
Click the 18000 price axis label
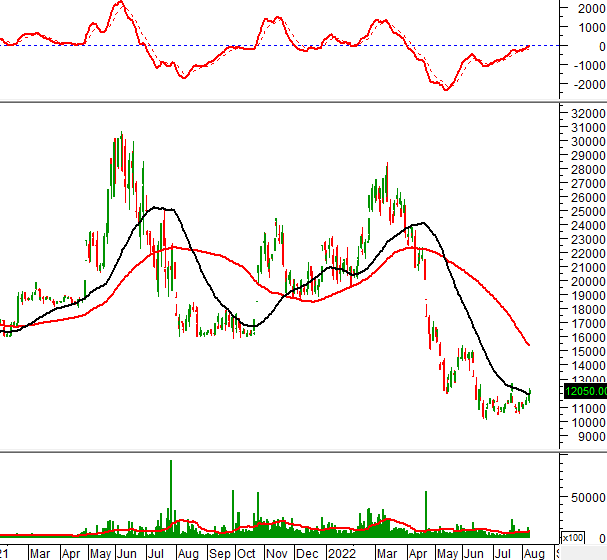[588, 309]
